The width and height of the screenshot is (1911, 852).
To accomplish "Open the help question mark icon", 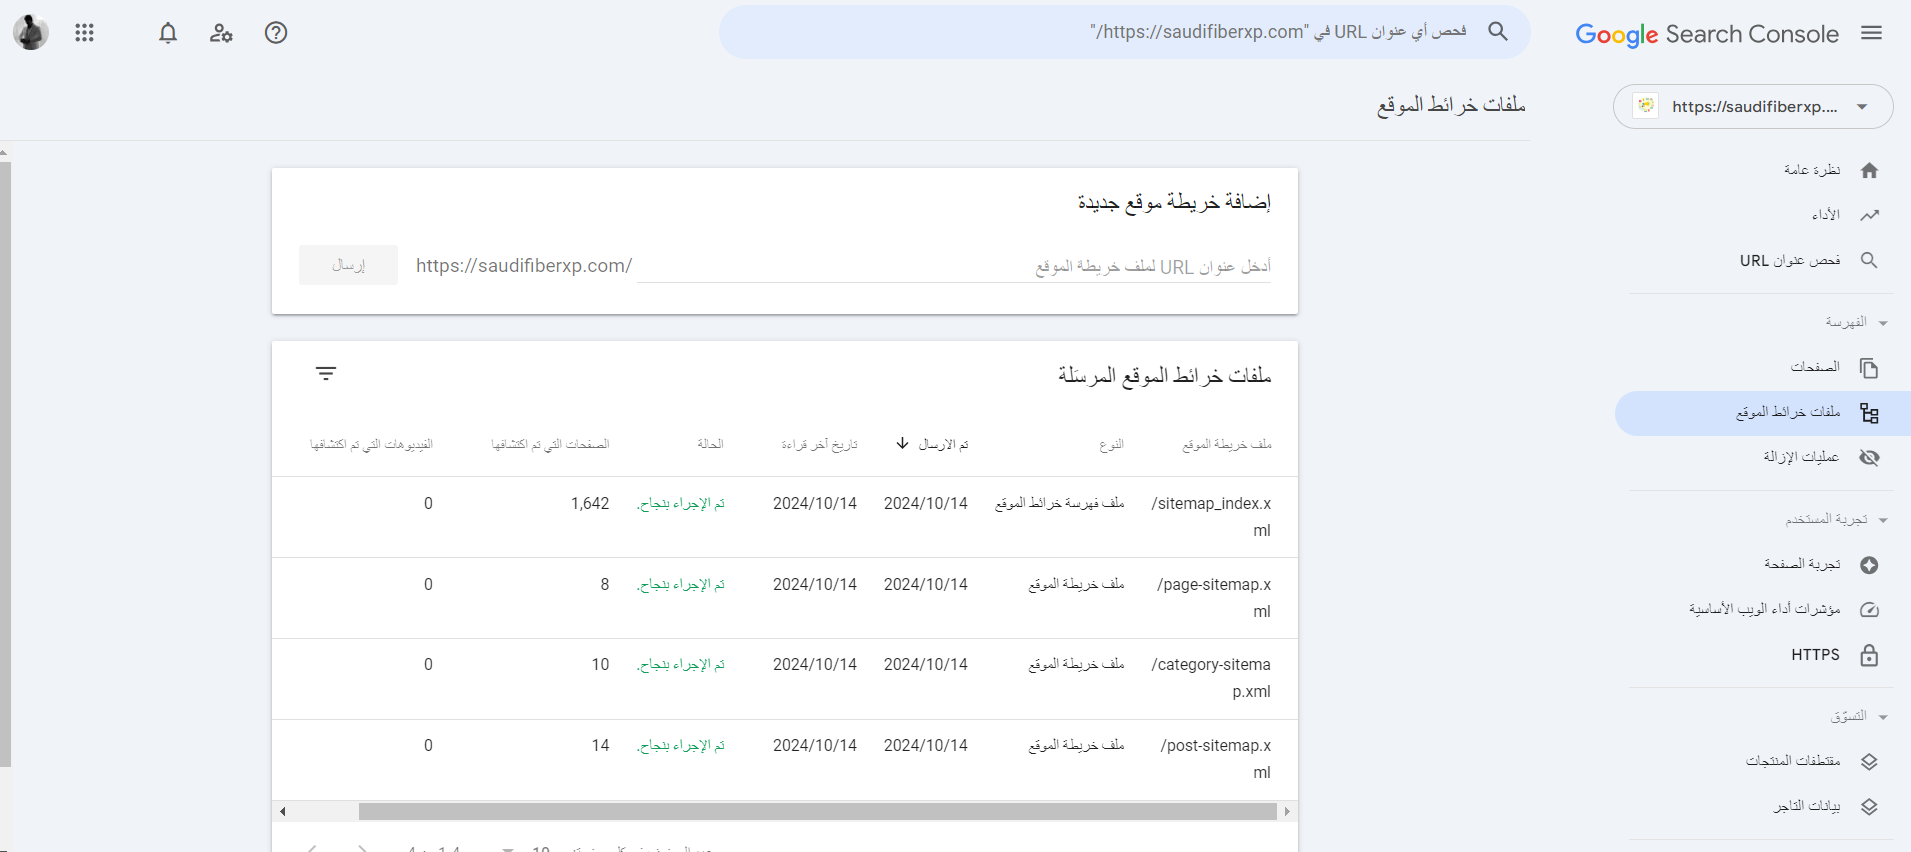I will pos(276,33).
